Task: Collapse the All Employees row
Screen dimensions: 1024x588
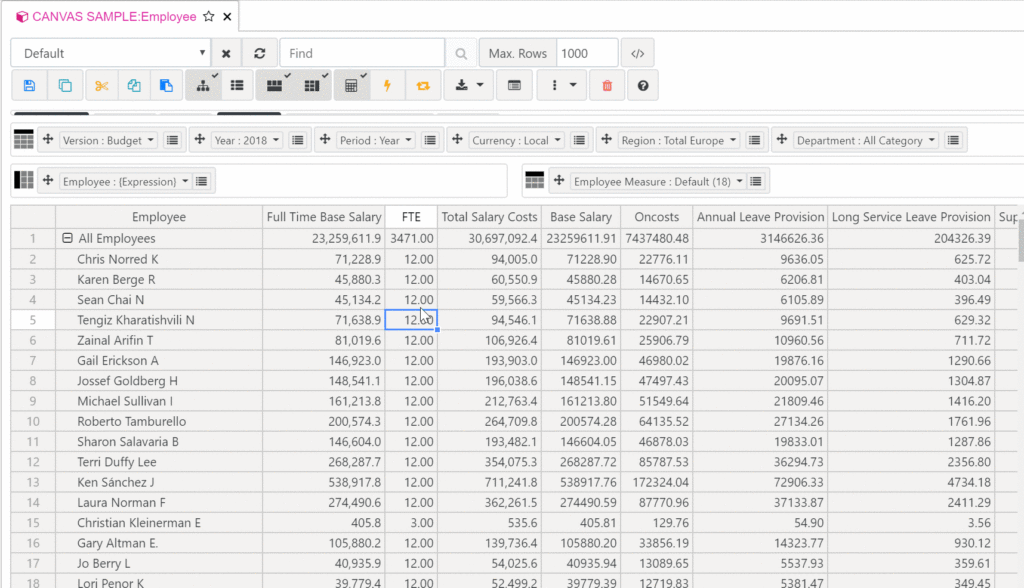Action: tap(67, 239)
